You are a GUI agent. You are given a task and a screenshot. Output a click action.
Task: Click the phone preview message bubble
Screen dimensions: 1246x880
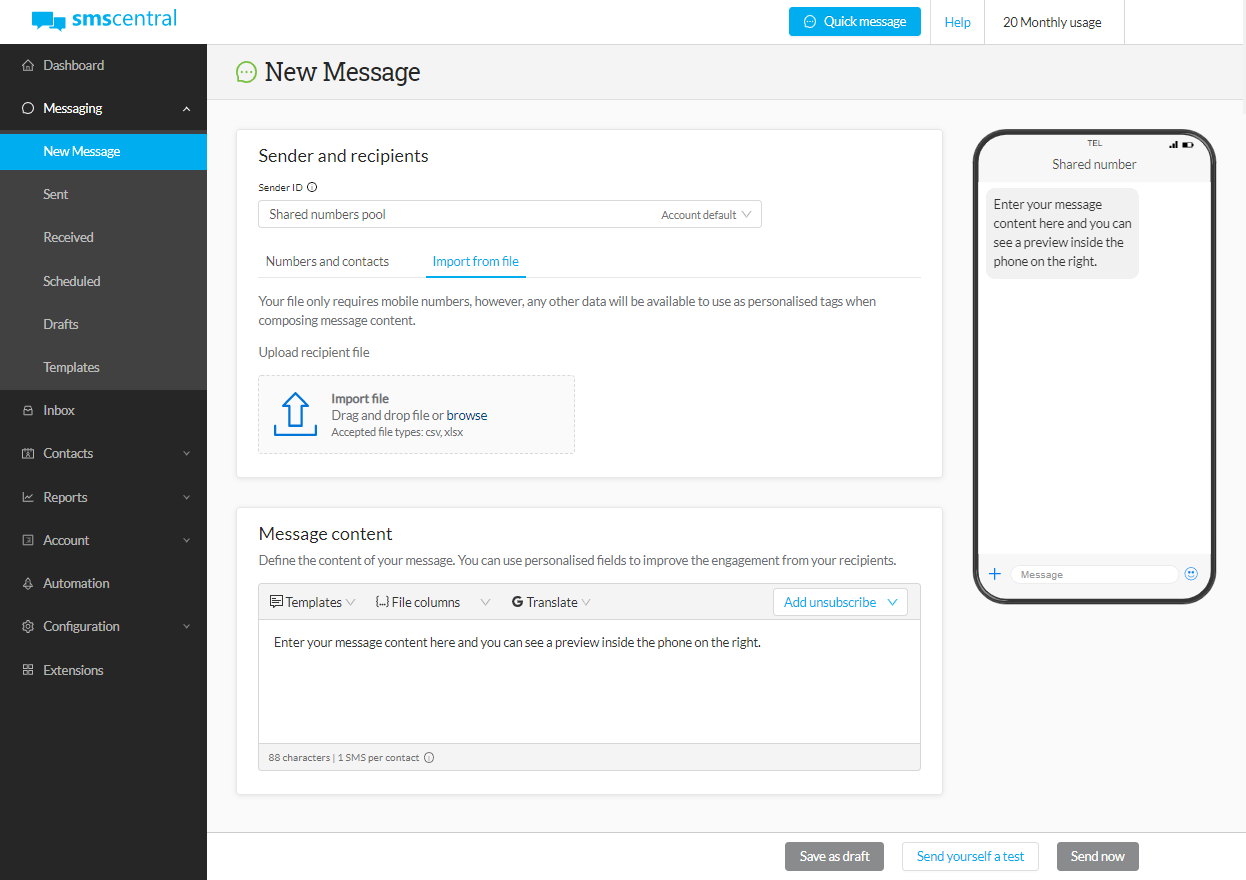coord(1062,233)
